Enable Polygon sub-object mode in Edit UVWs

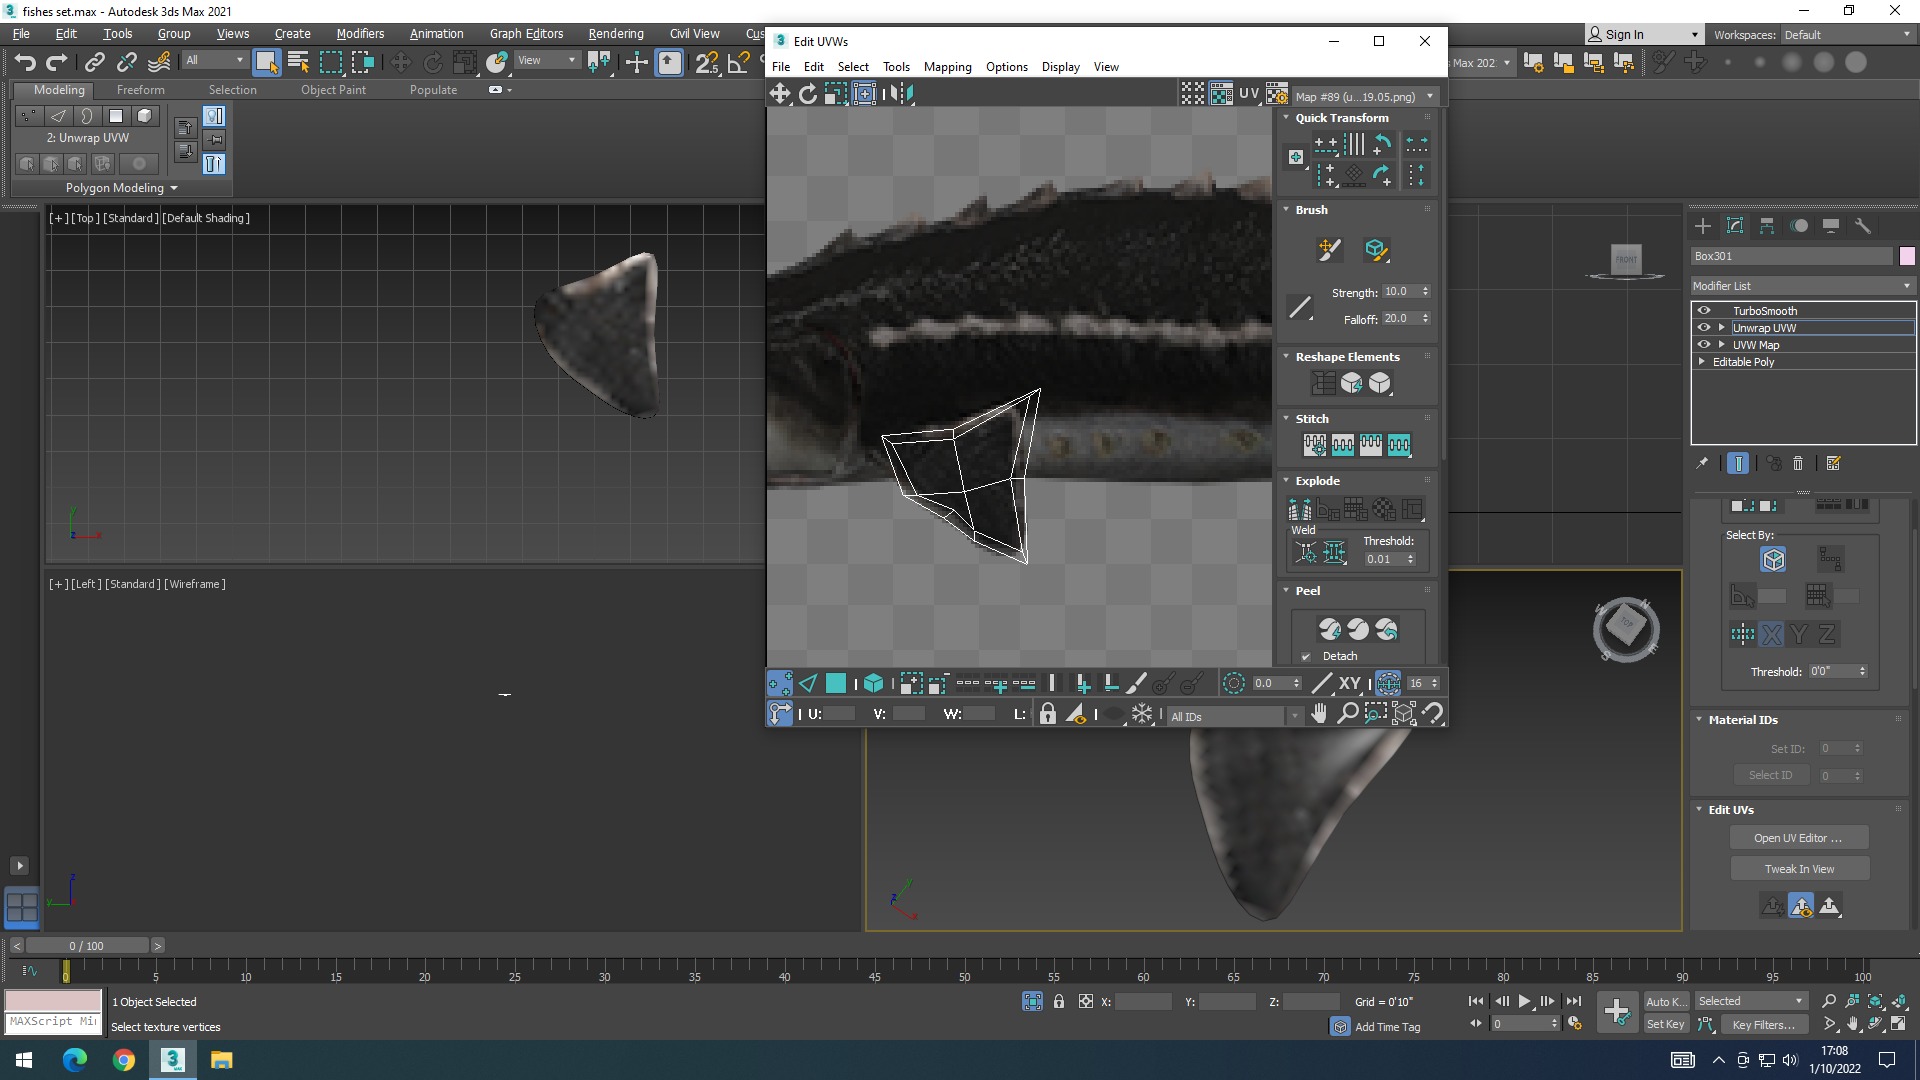(x=836, y=684)
